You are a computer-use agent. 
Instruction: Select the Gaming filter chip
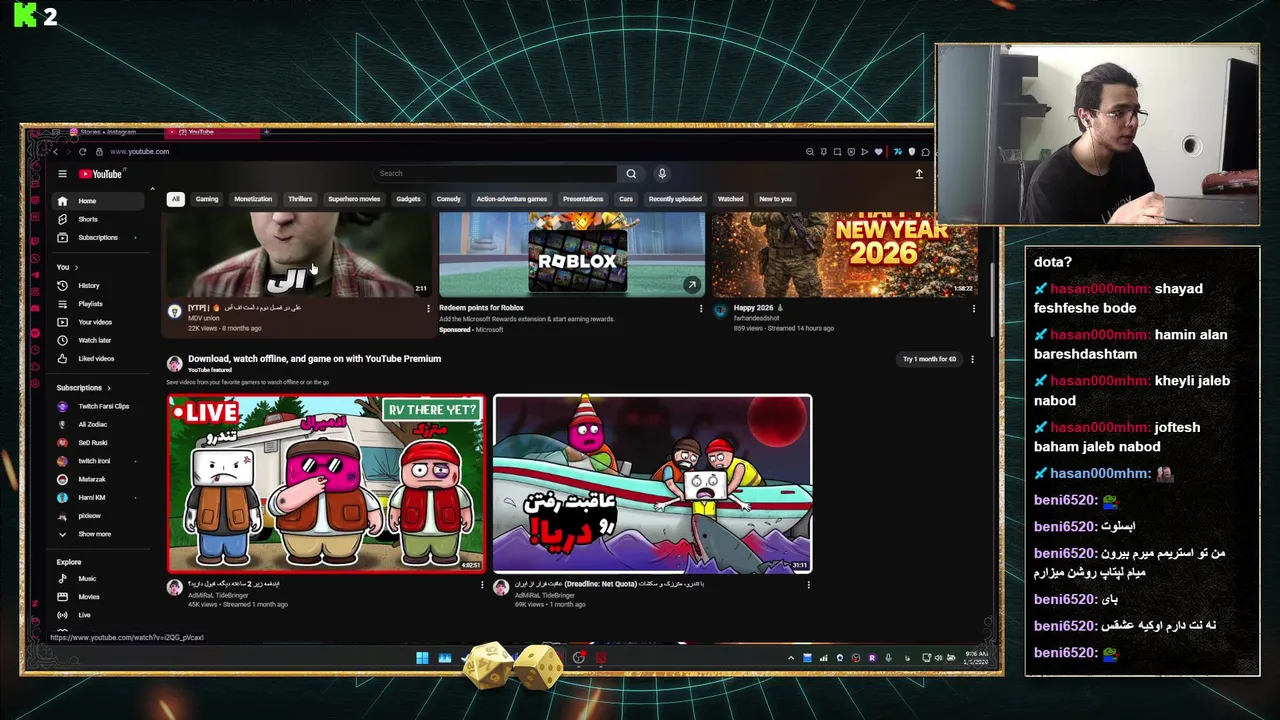pos(207,199)
